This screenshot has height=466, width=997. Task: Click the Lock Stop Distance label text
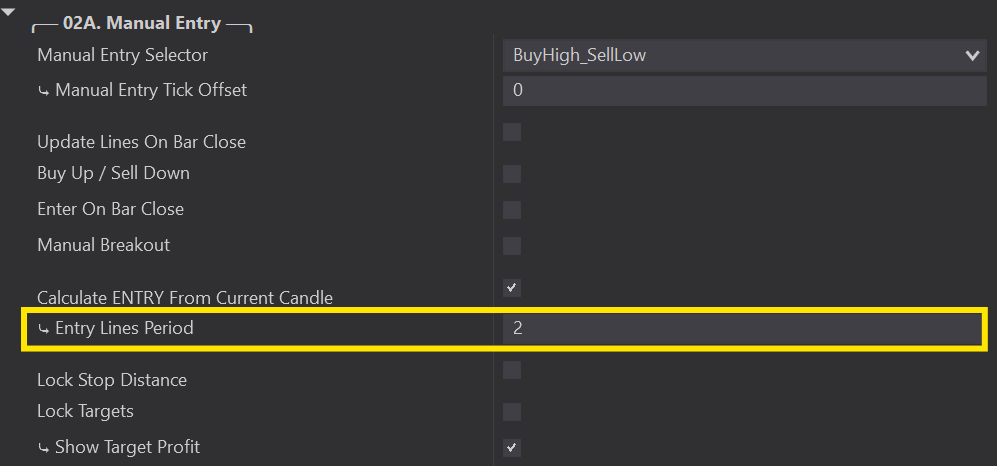click(x=112, y=380)
